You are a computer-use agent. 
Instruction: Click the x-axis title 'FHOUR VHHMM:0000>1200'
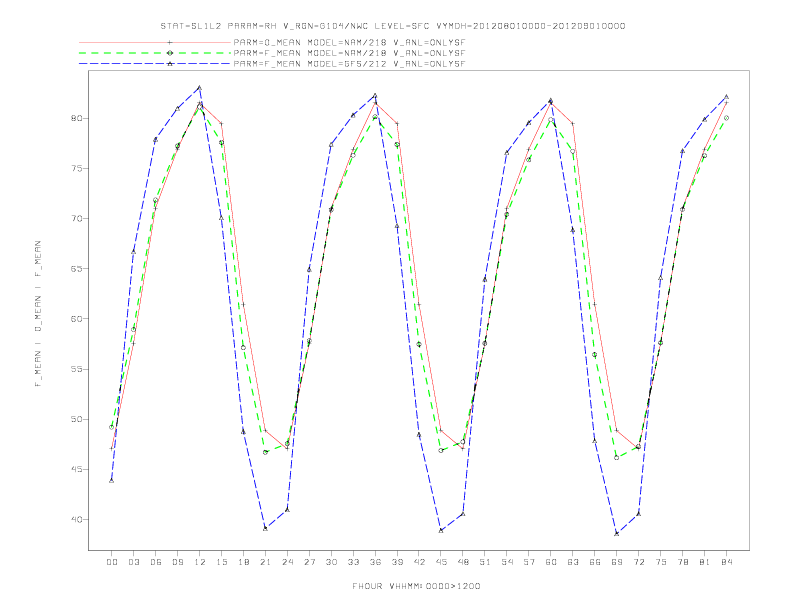(416, 586)
